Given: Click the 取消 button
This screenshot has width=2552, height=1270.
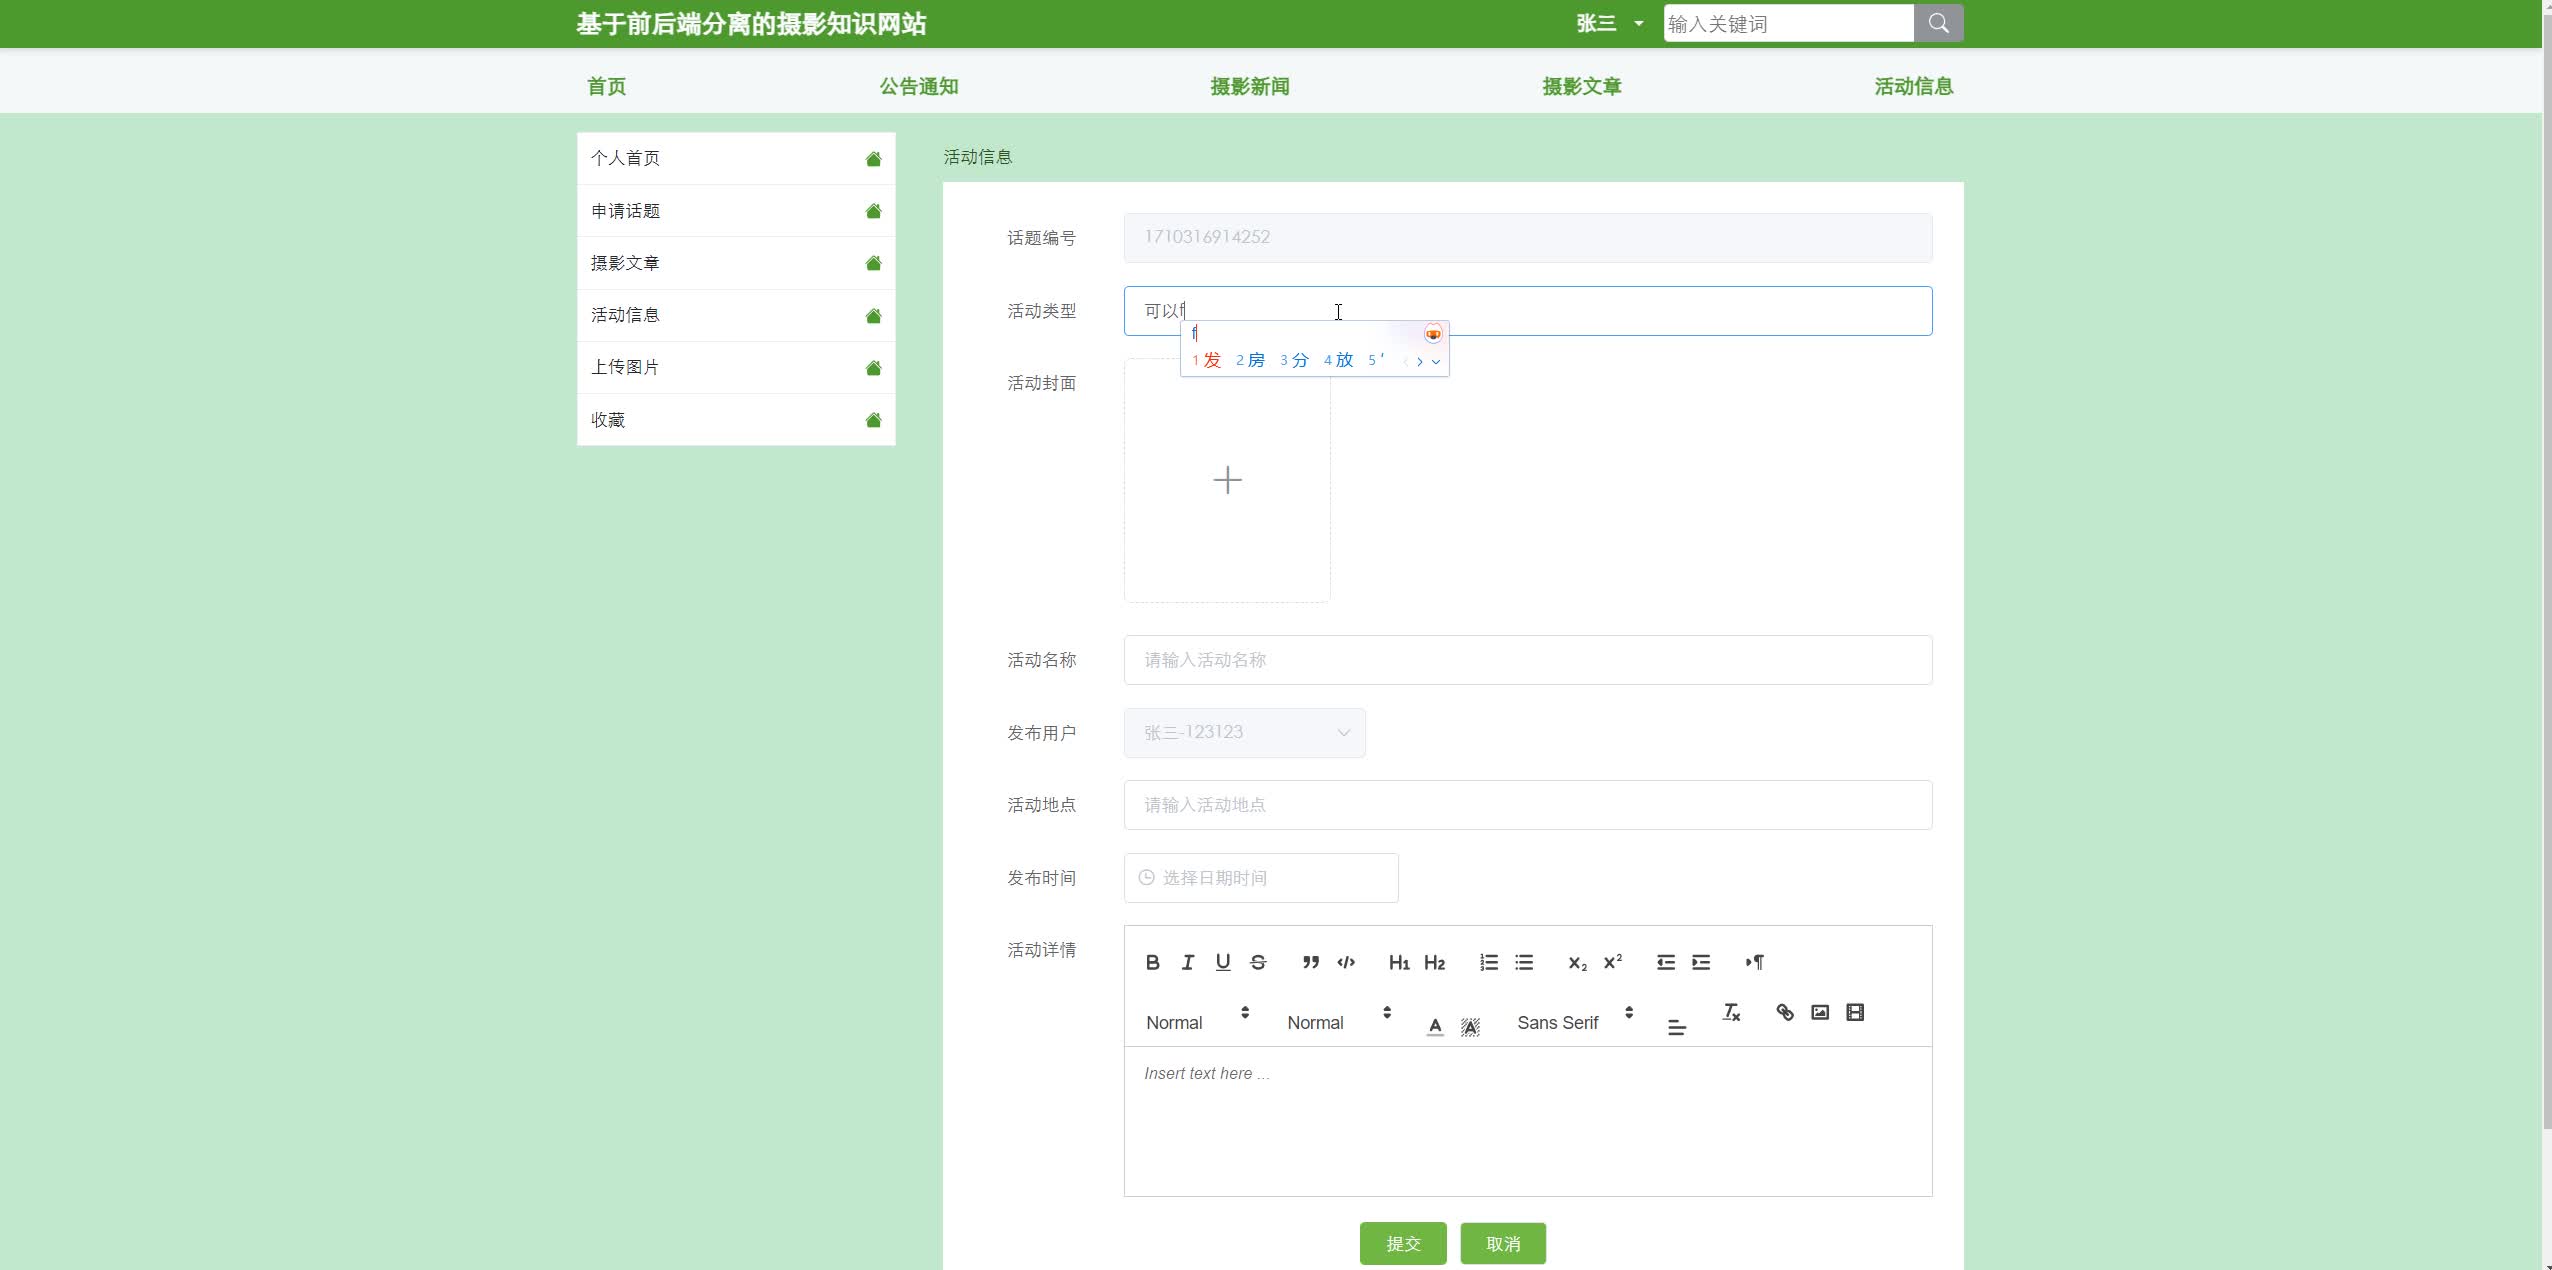Looking at the screenshot, I should (x=1502, y=1243).
